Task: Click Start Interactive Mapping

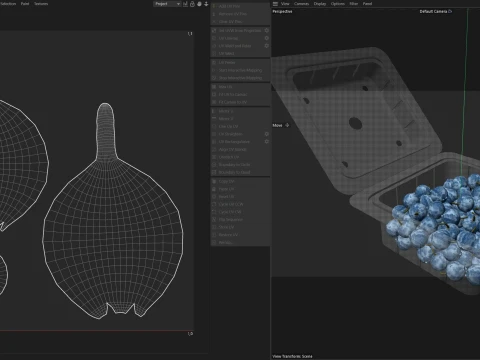Action: (240, 70)
